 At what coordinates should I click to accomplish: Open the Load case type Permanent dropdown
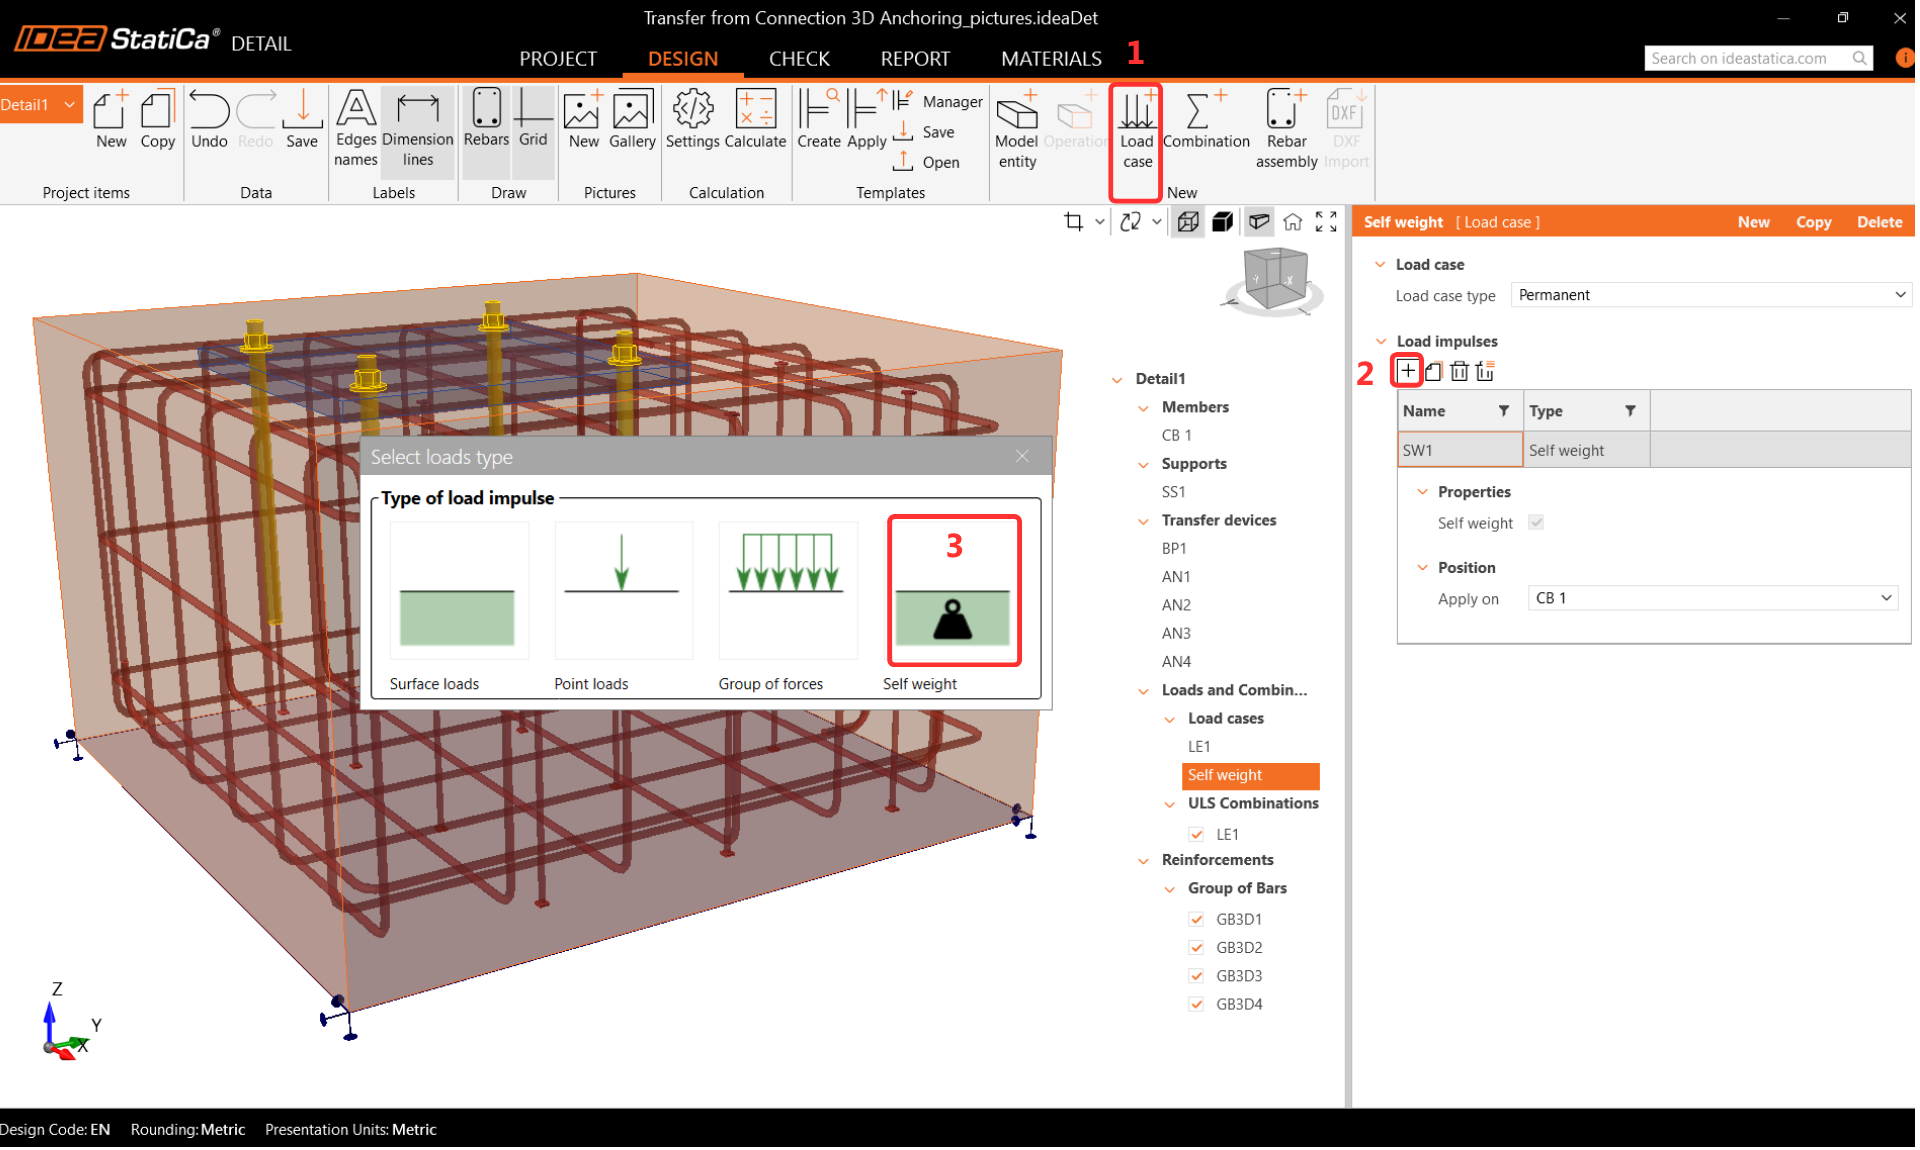point(1710,295)
